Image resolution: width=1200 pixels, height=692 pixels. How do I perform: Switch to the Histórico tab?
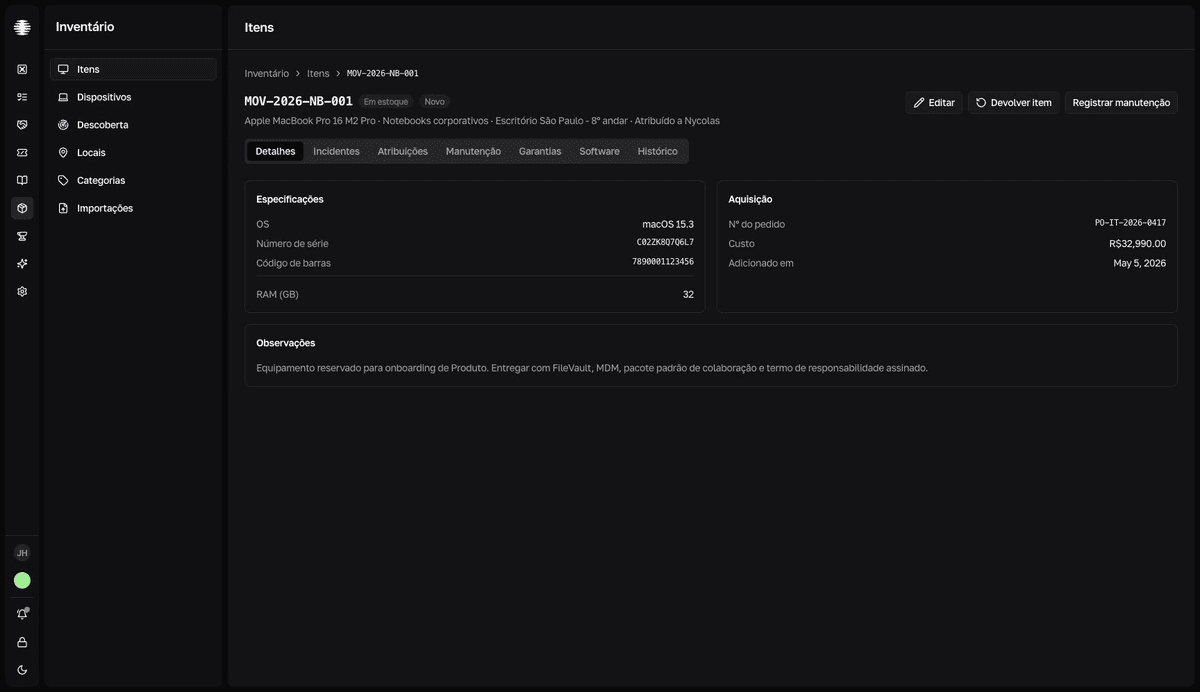click(657, 151)
